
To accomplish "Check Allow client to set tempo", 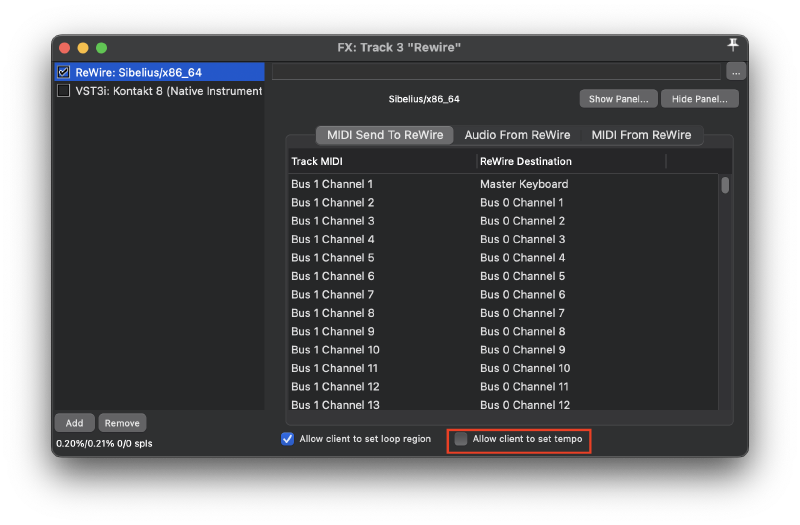I will pyautogui.click(x=461, y=439).
